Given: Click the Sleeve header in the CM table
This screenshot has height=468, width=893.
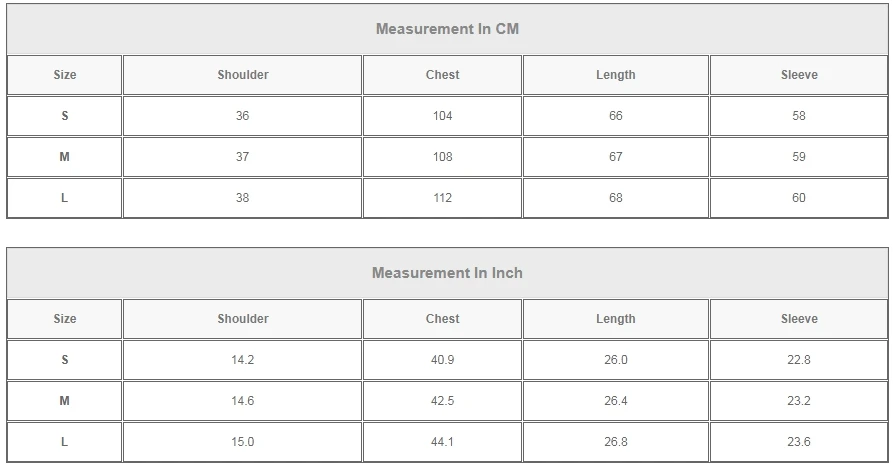Looking at the screenshot, I should 799,75.
